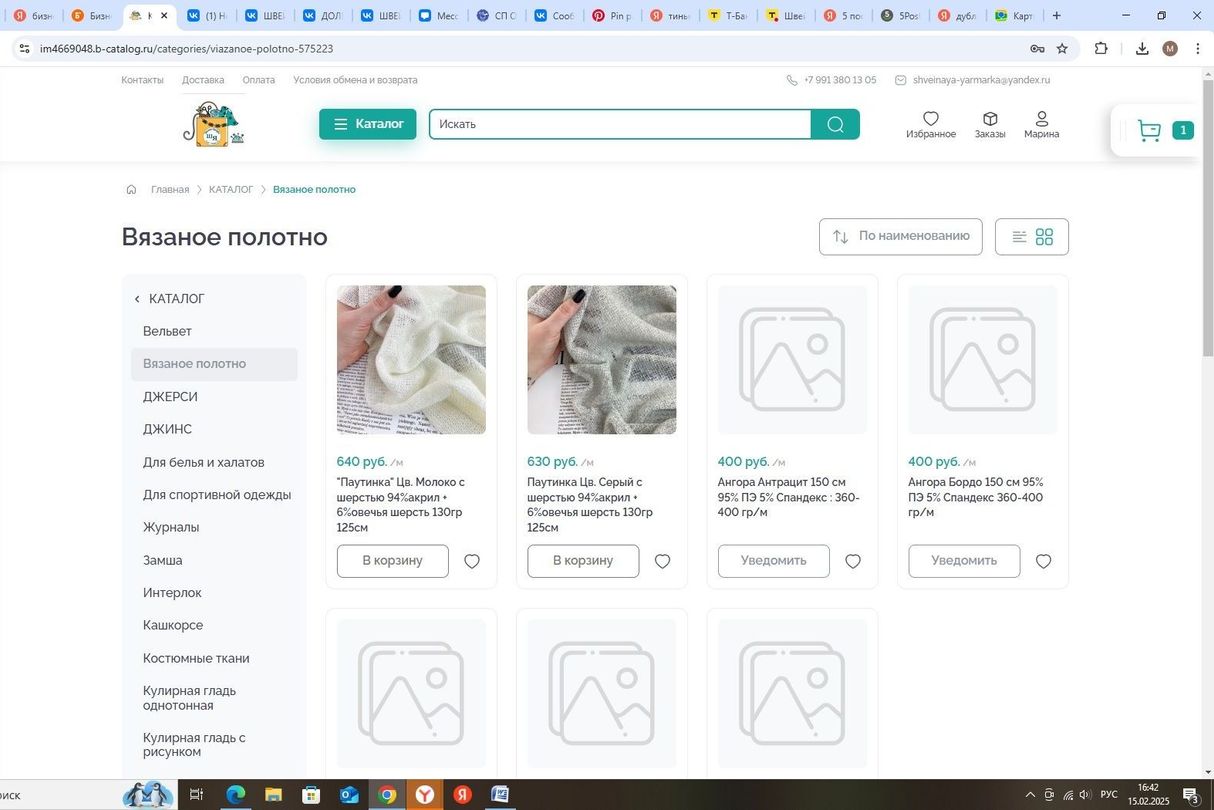Click the КАТАЛОГ breadcrumb link
Viewport: 1214px width, 810px height.
click(231, 189)
